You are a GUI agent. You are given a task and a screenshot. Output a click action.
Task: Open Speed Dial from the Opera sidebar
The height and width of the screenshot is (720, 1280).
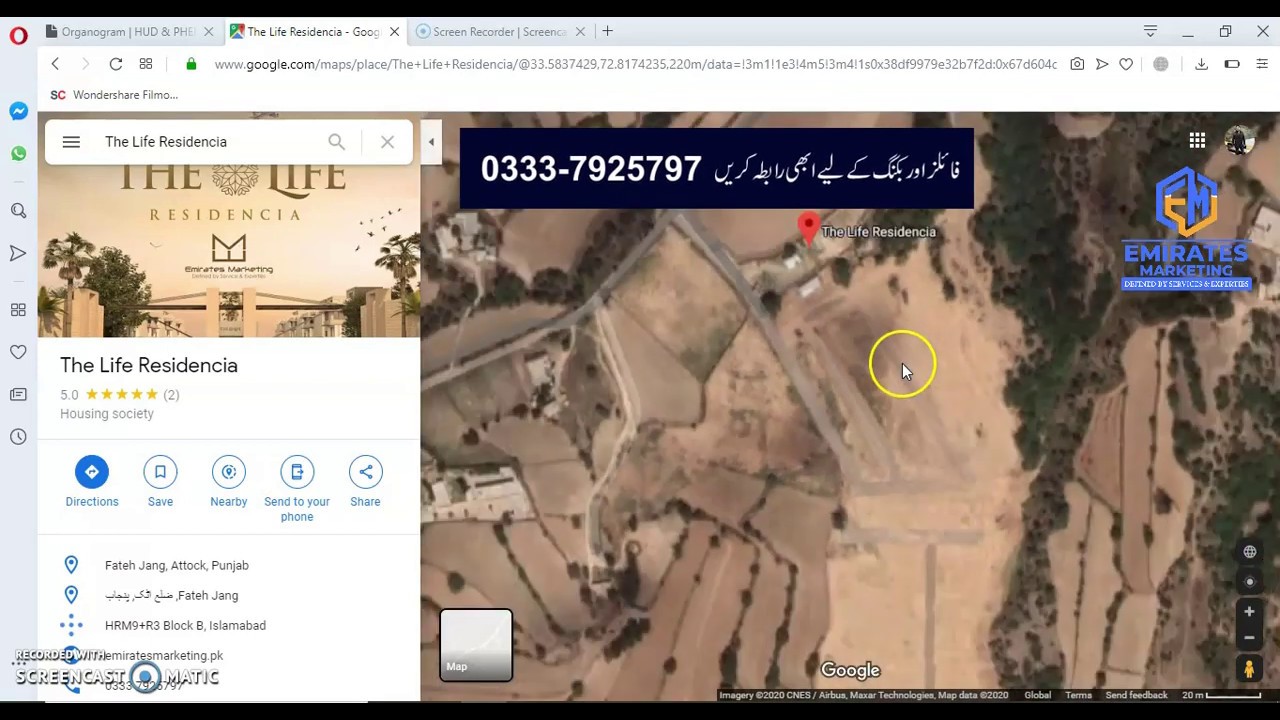pos(18,310)
